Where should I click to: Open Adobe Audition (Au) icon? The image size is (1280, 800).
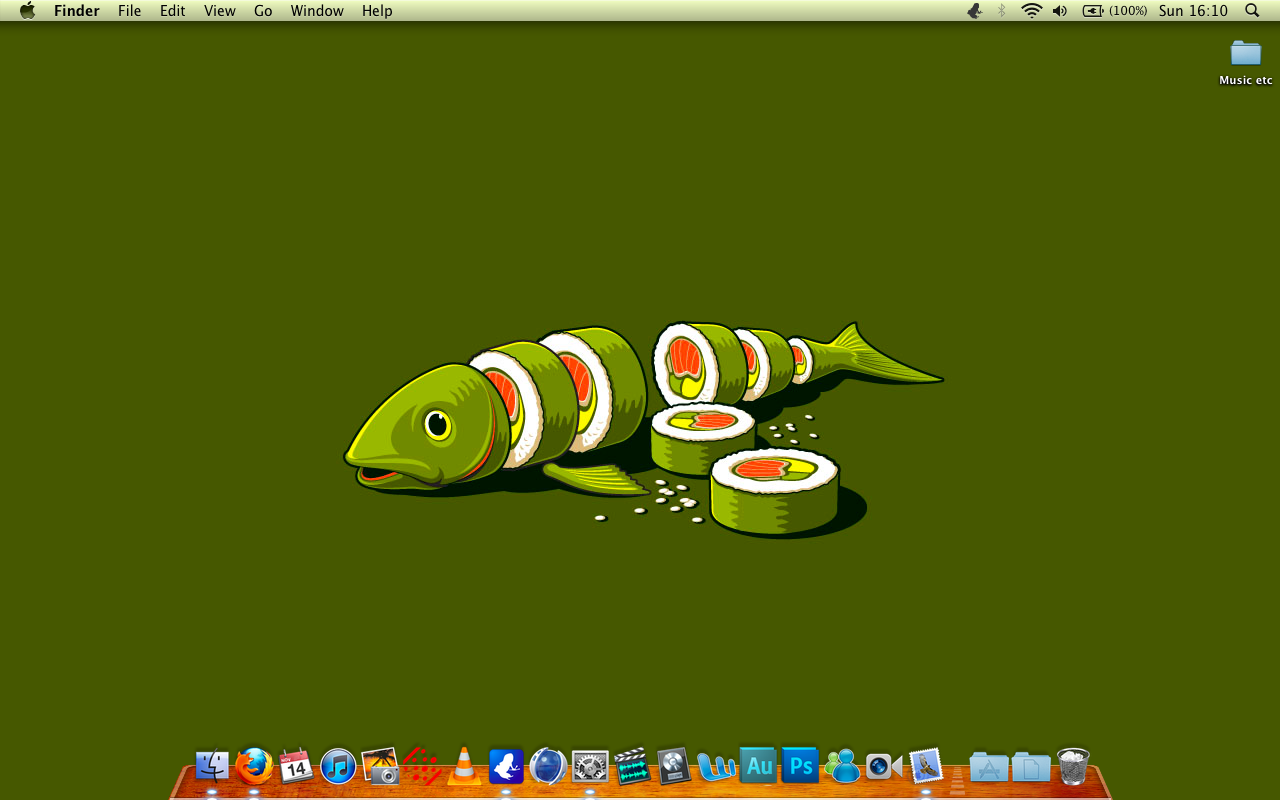[x=758, y=766]
